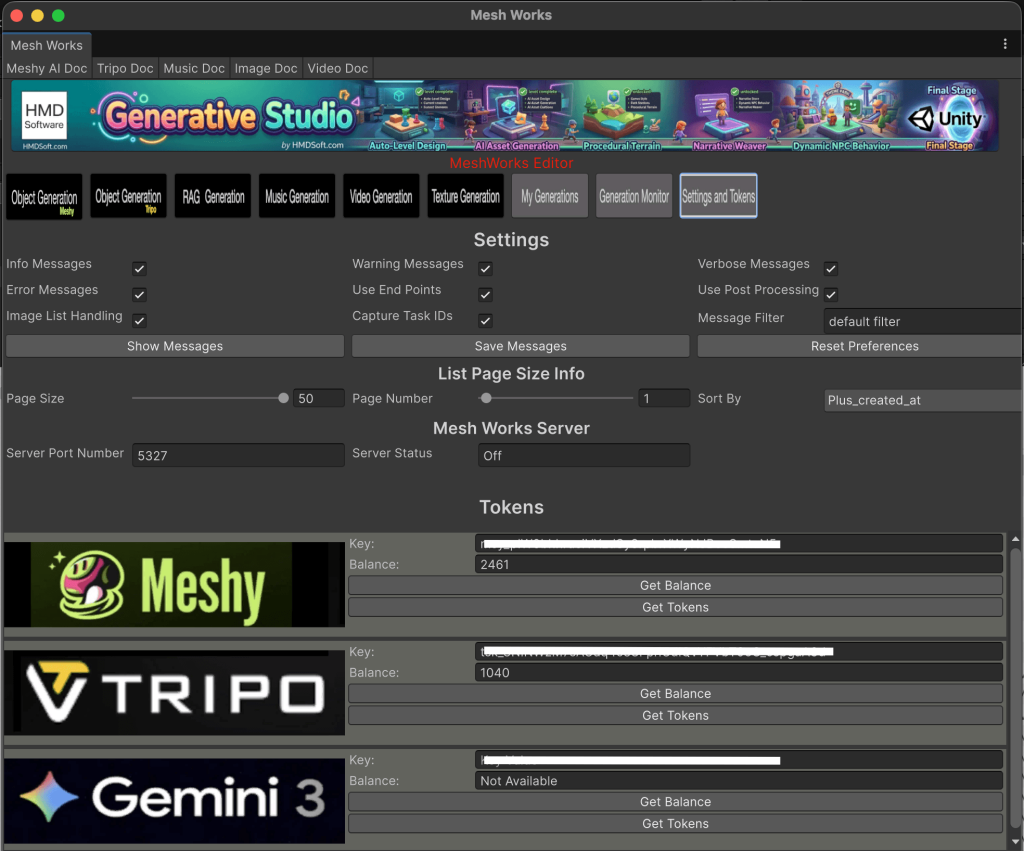Open Object Generation Tripo panel
Screen dimensions: 1024x851
point(129,196)
